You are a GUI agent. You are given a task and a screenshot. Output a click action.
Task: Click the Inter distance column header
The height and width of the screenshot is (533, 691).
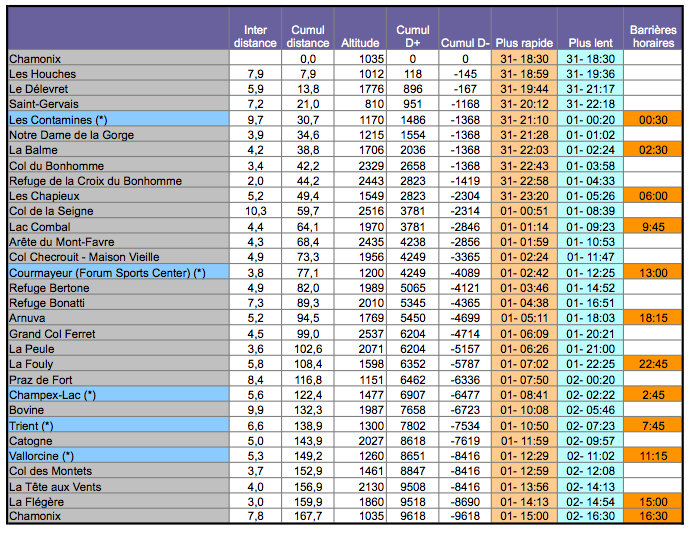pos(255,37)
